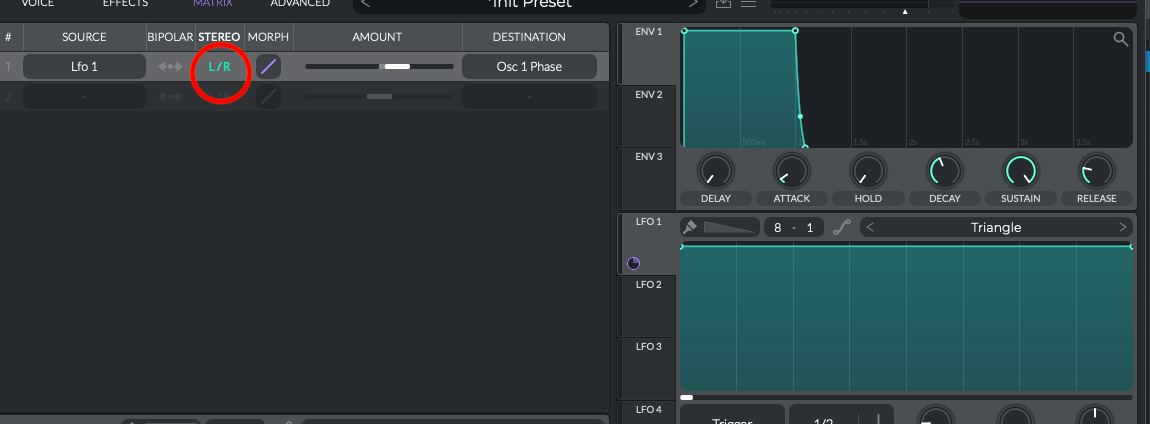The width and height of the screenshot is (1150, 424).
Task: Toggle Bipolar arrows for modulation row 2
Action: point(170,96)
